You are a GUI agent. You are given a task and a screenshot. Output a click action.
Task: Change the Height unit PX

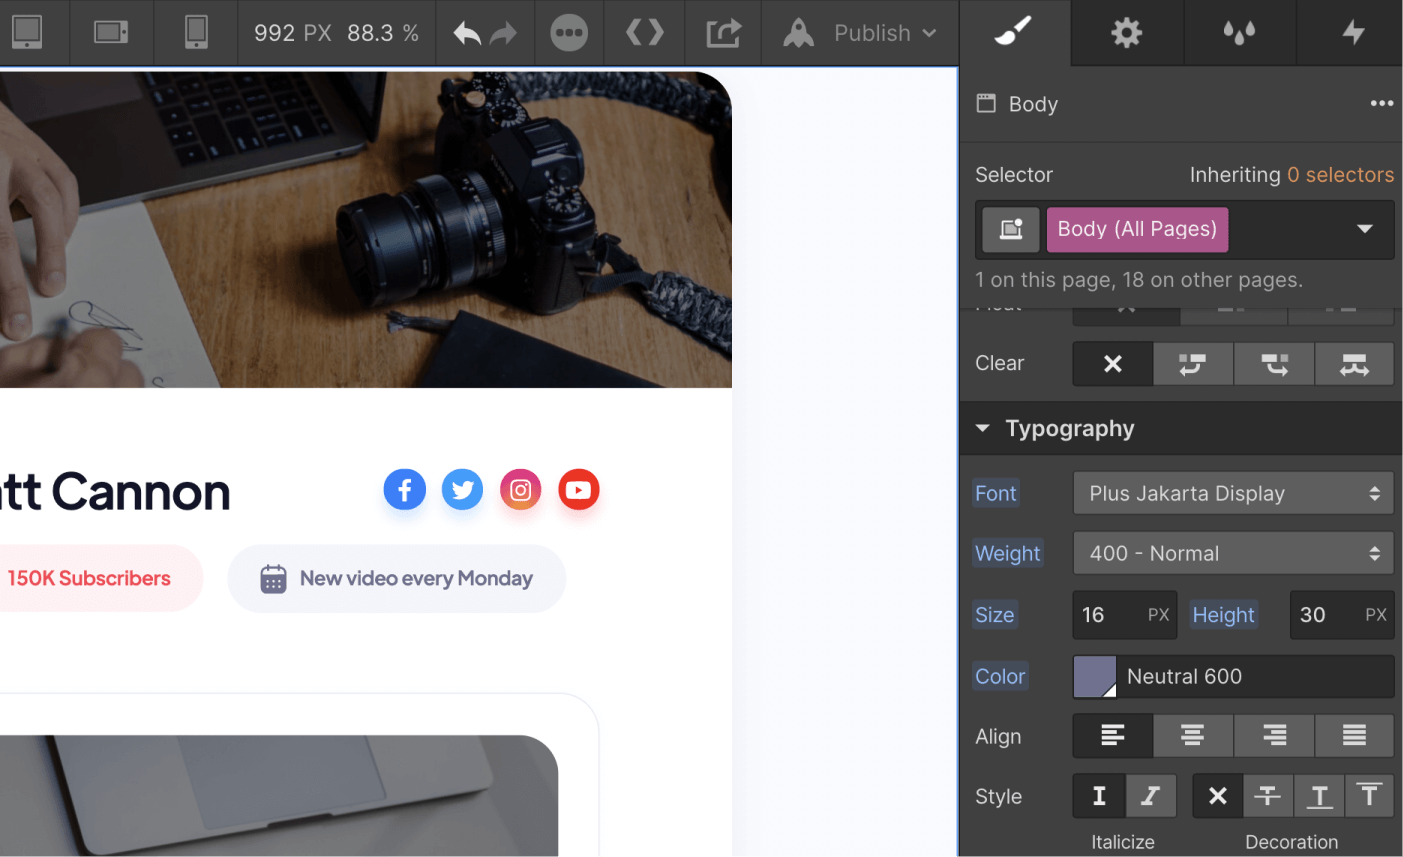[x=1376, y=615]
